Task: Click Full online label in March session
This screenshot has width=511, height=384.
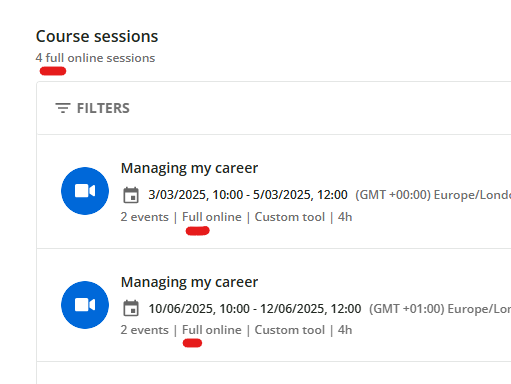Action: 212,217
